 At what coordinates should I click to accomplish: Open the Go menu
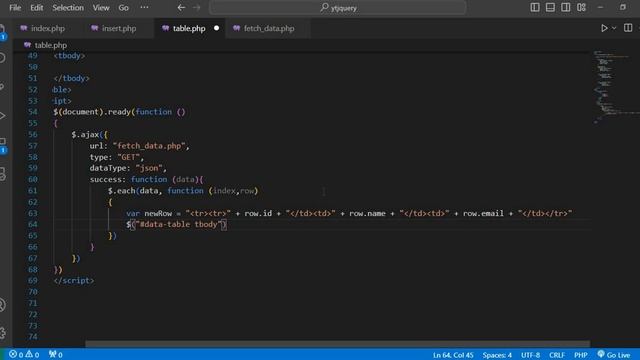tap(123, 8)
